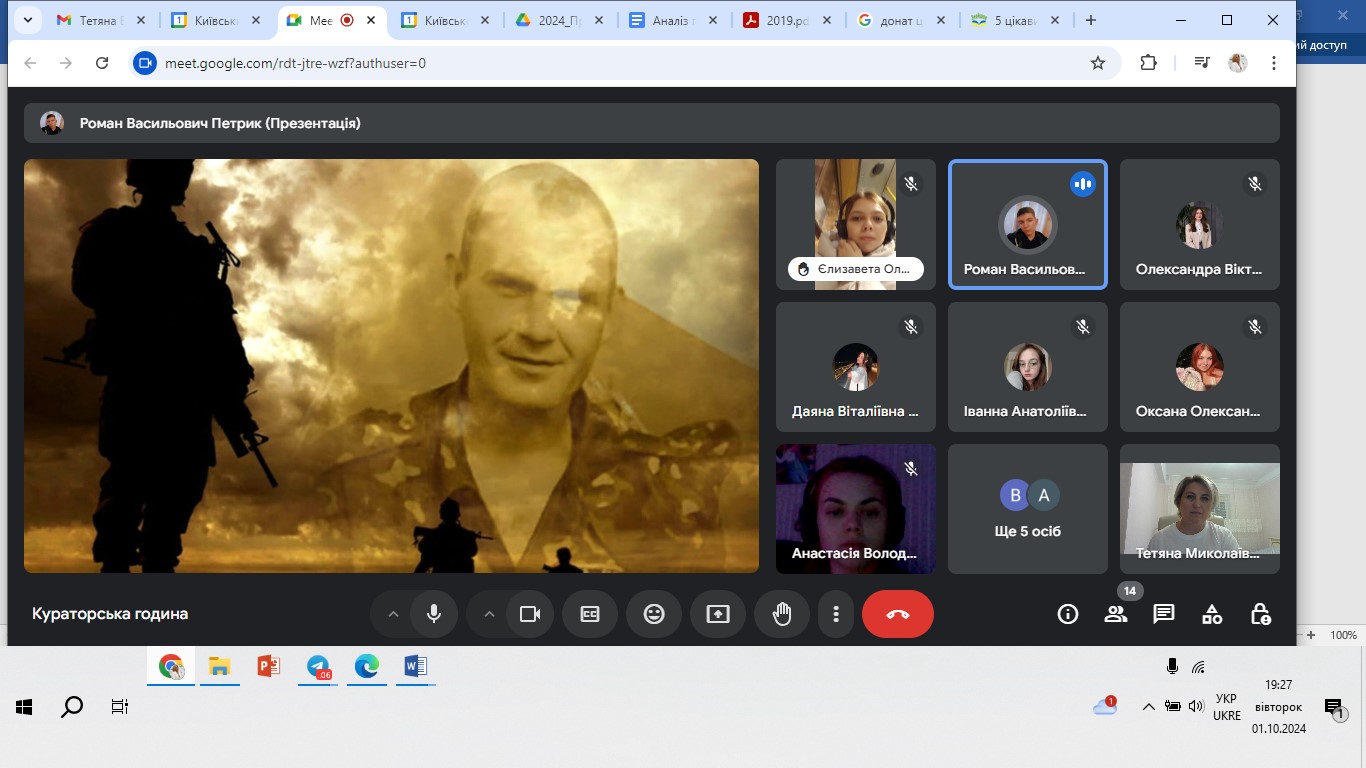The image size is (1366, 768).
Task: Open the Meet chat panel
Action: point(1163,614)
